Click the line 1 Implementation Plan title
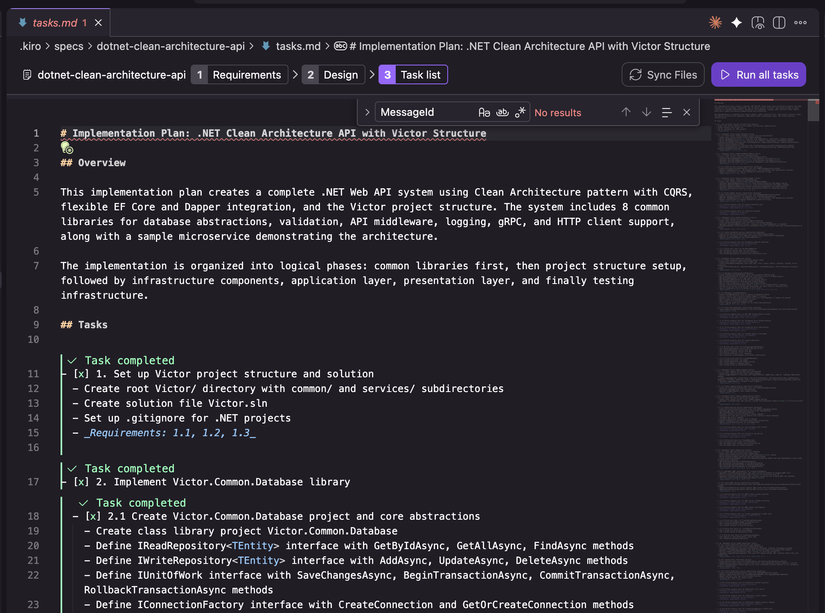The width and height of the screenshot is (825, 613). pos(274,133)
